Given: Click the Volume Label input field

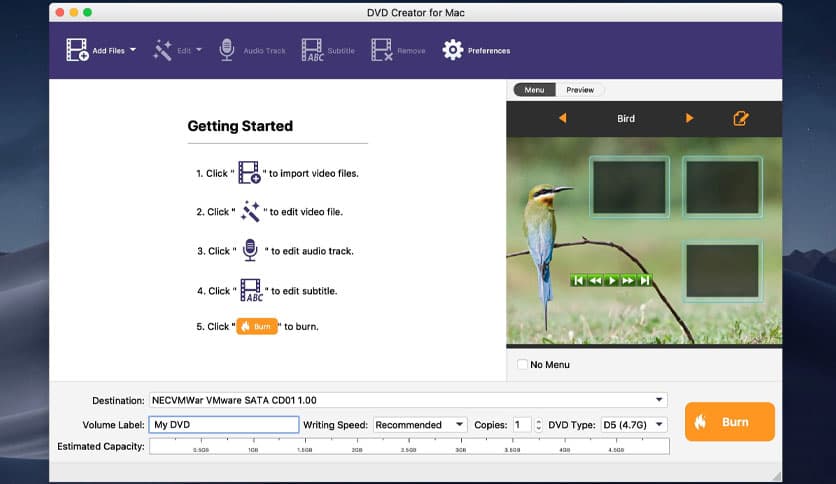Looking at the screenshot, I should pyautogui.click(x=223, y=425).
